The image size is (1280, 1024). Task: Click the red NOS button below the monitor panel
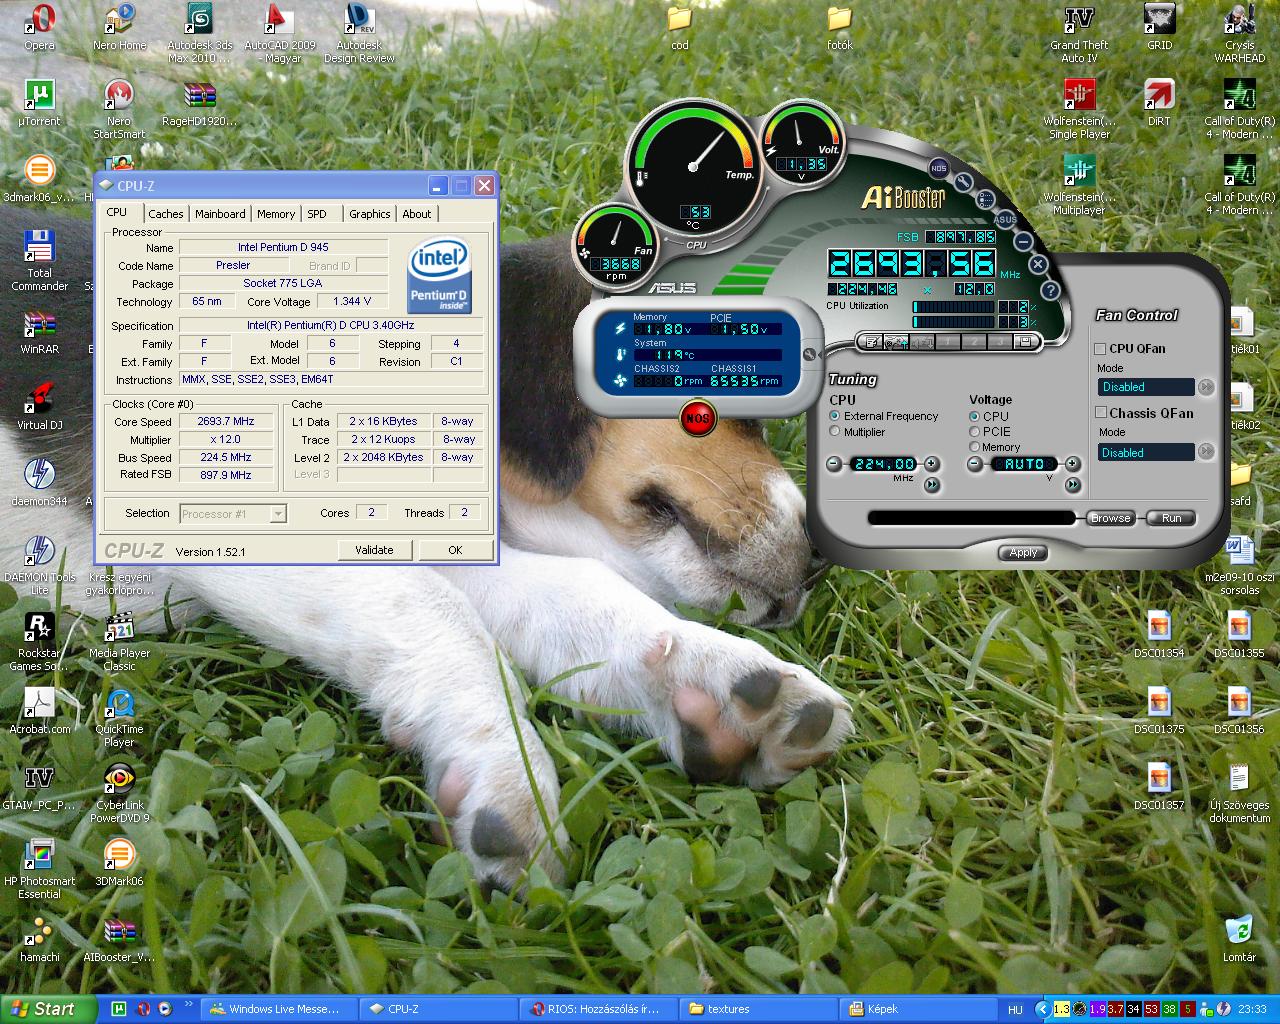pyautogui.click(x=697, y=418)
